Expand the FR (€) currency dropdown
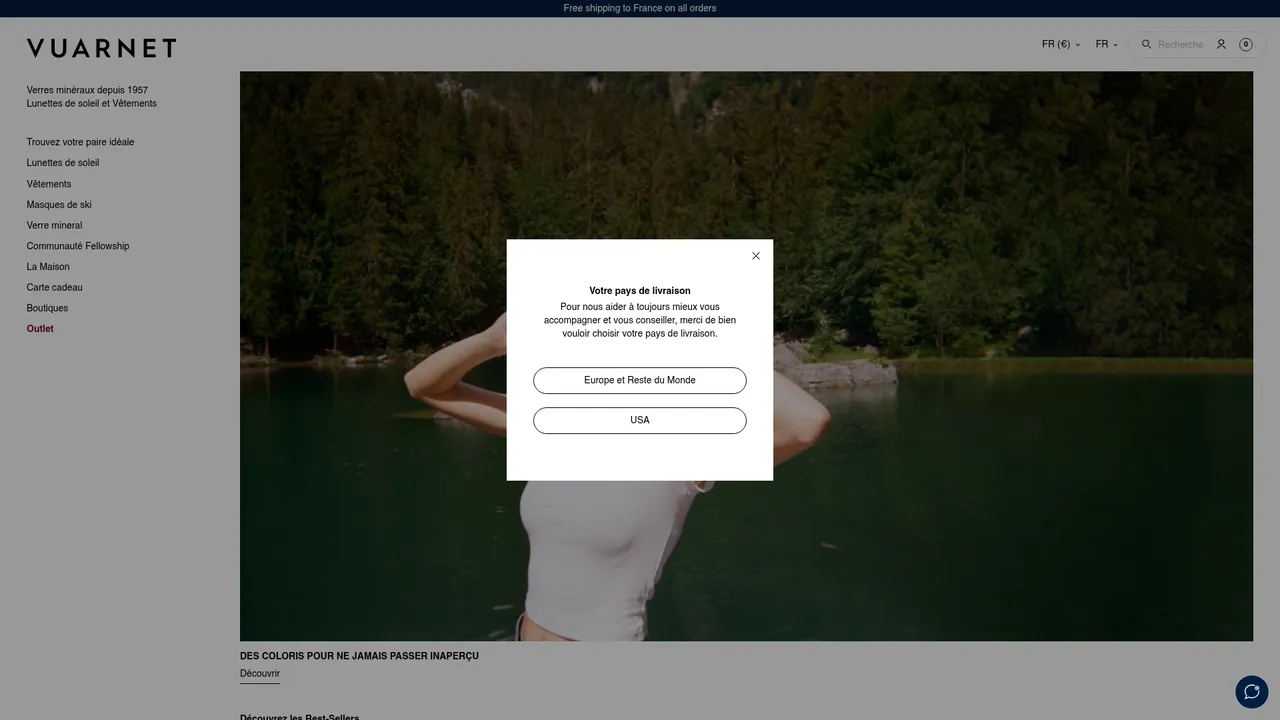 coord(1061,44)
